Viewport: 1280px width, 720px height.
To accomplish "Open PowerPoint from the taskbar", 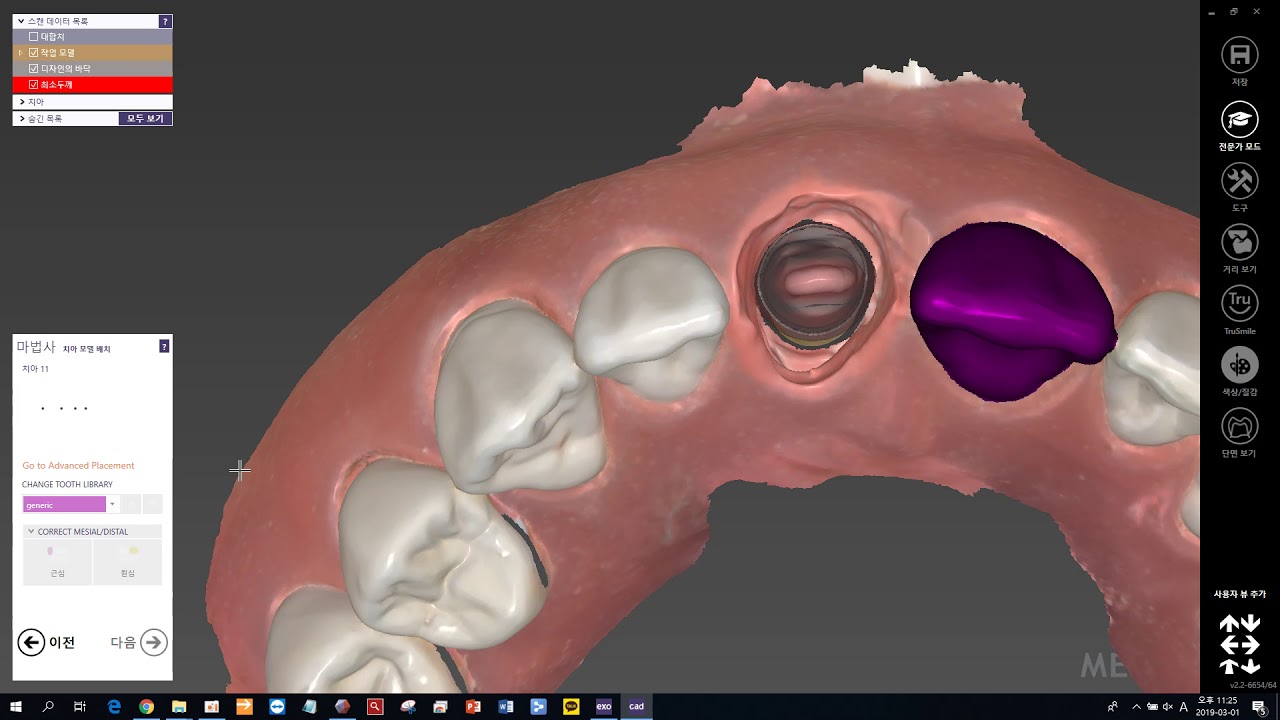I will click(473, 707).
